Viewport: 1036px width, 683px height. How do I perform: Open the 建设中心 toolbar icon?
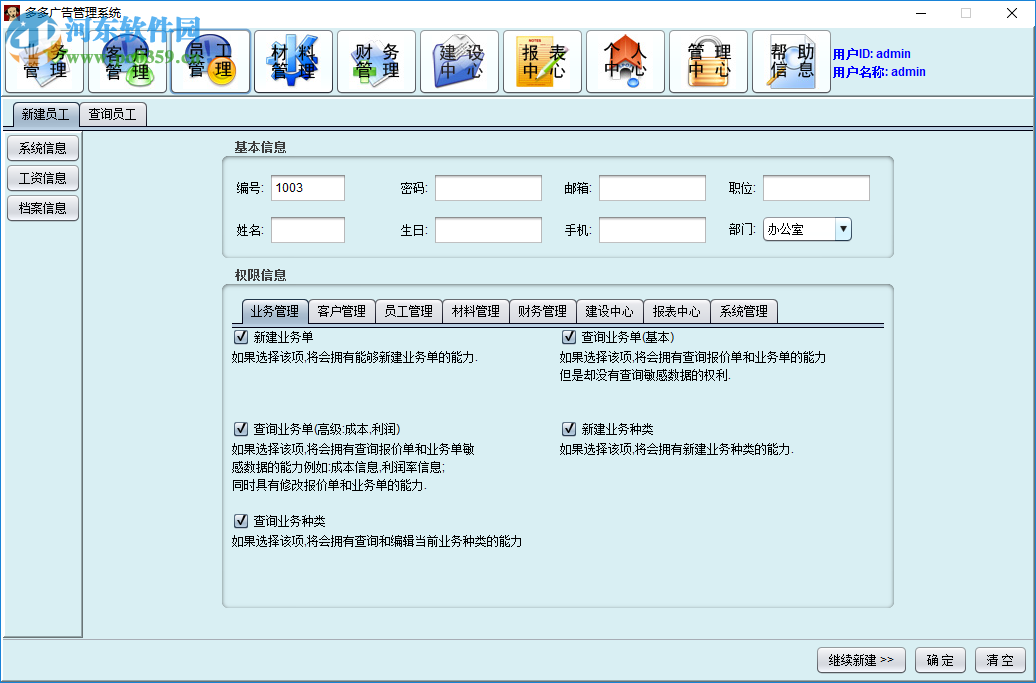[x=459, y=61]
